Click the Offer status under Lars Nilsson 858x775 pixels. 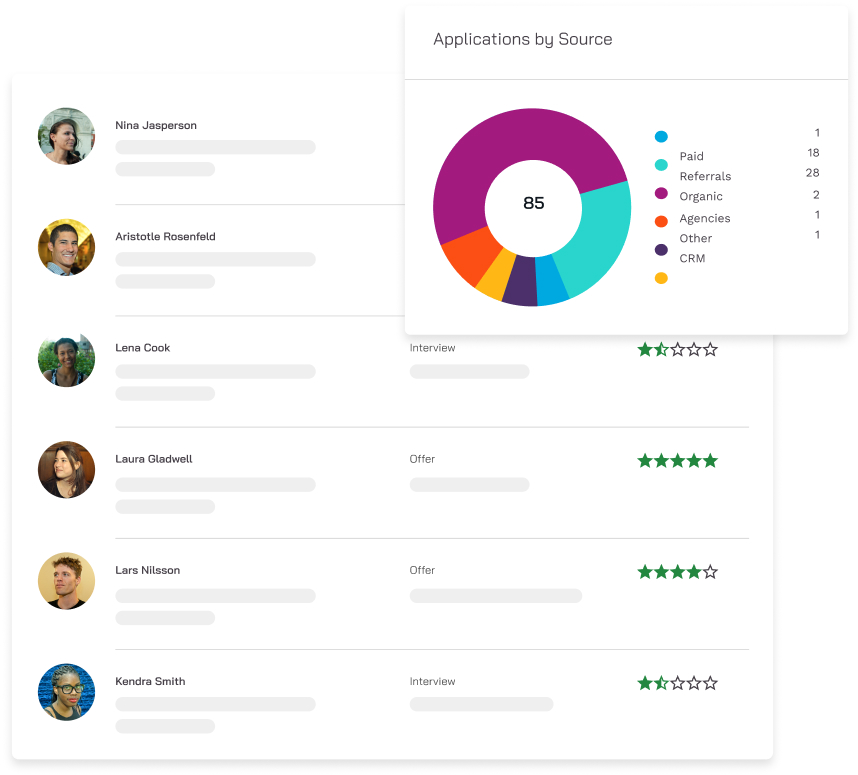click(422, 570)
